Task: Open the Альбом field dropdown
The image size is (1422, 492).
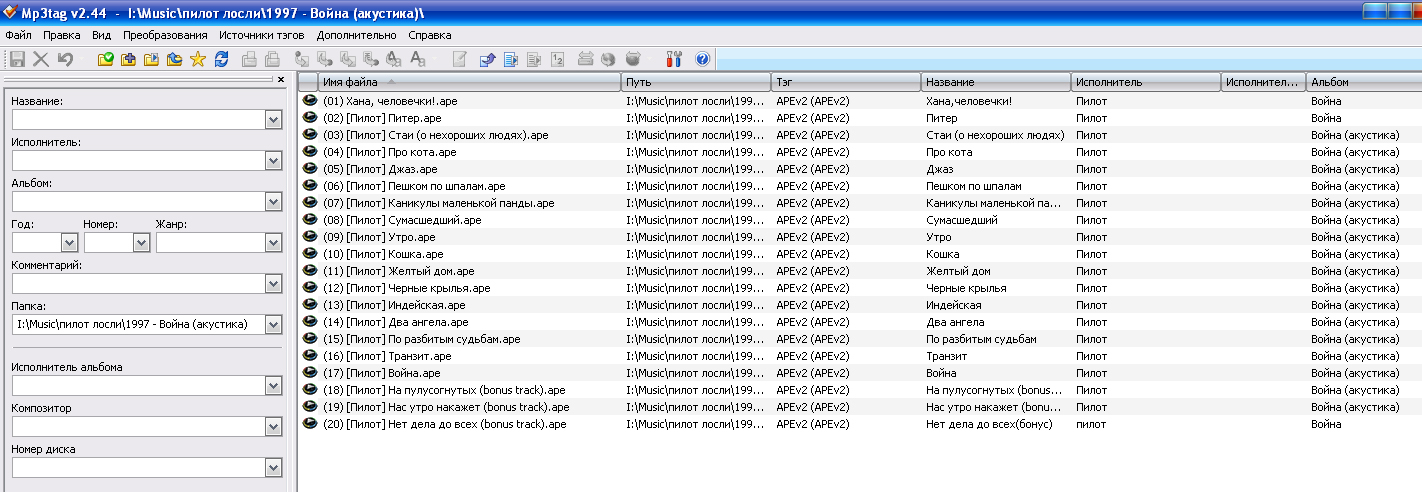Action: [274, 201]
